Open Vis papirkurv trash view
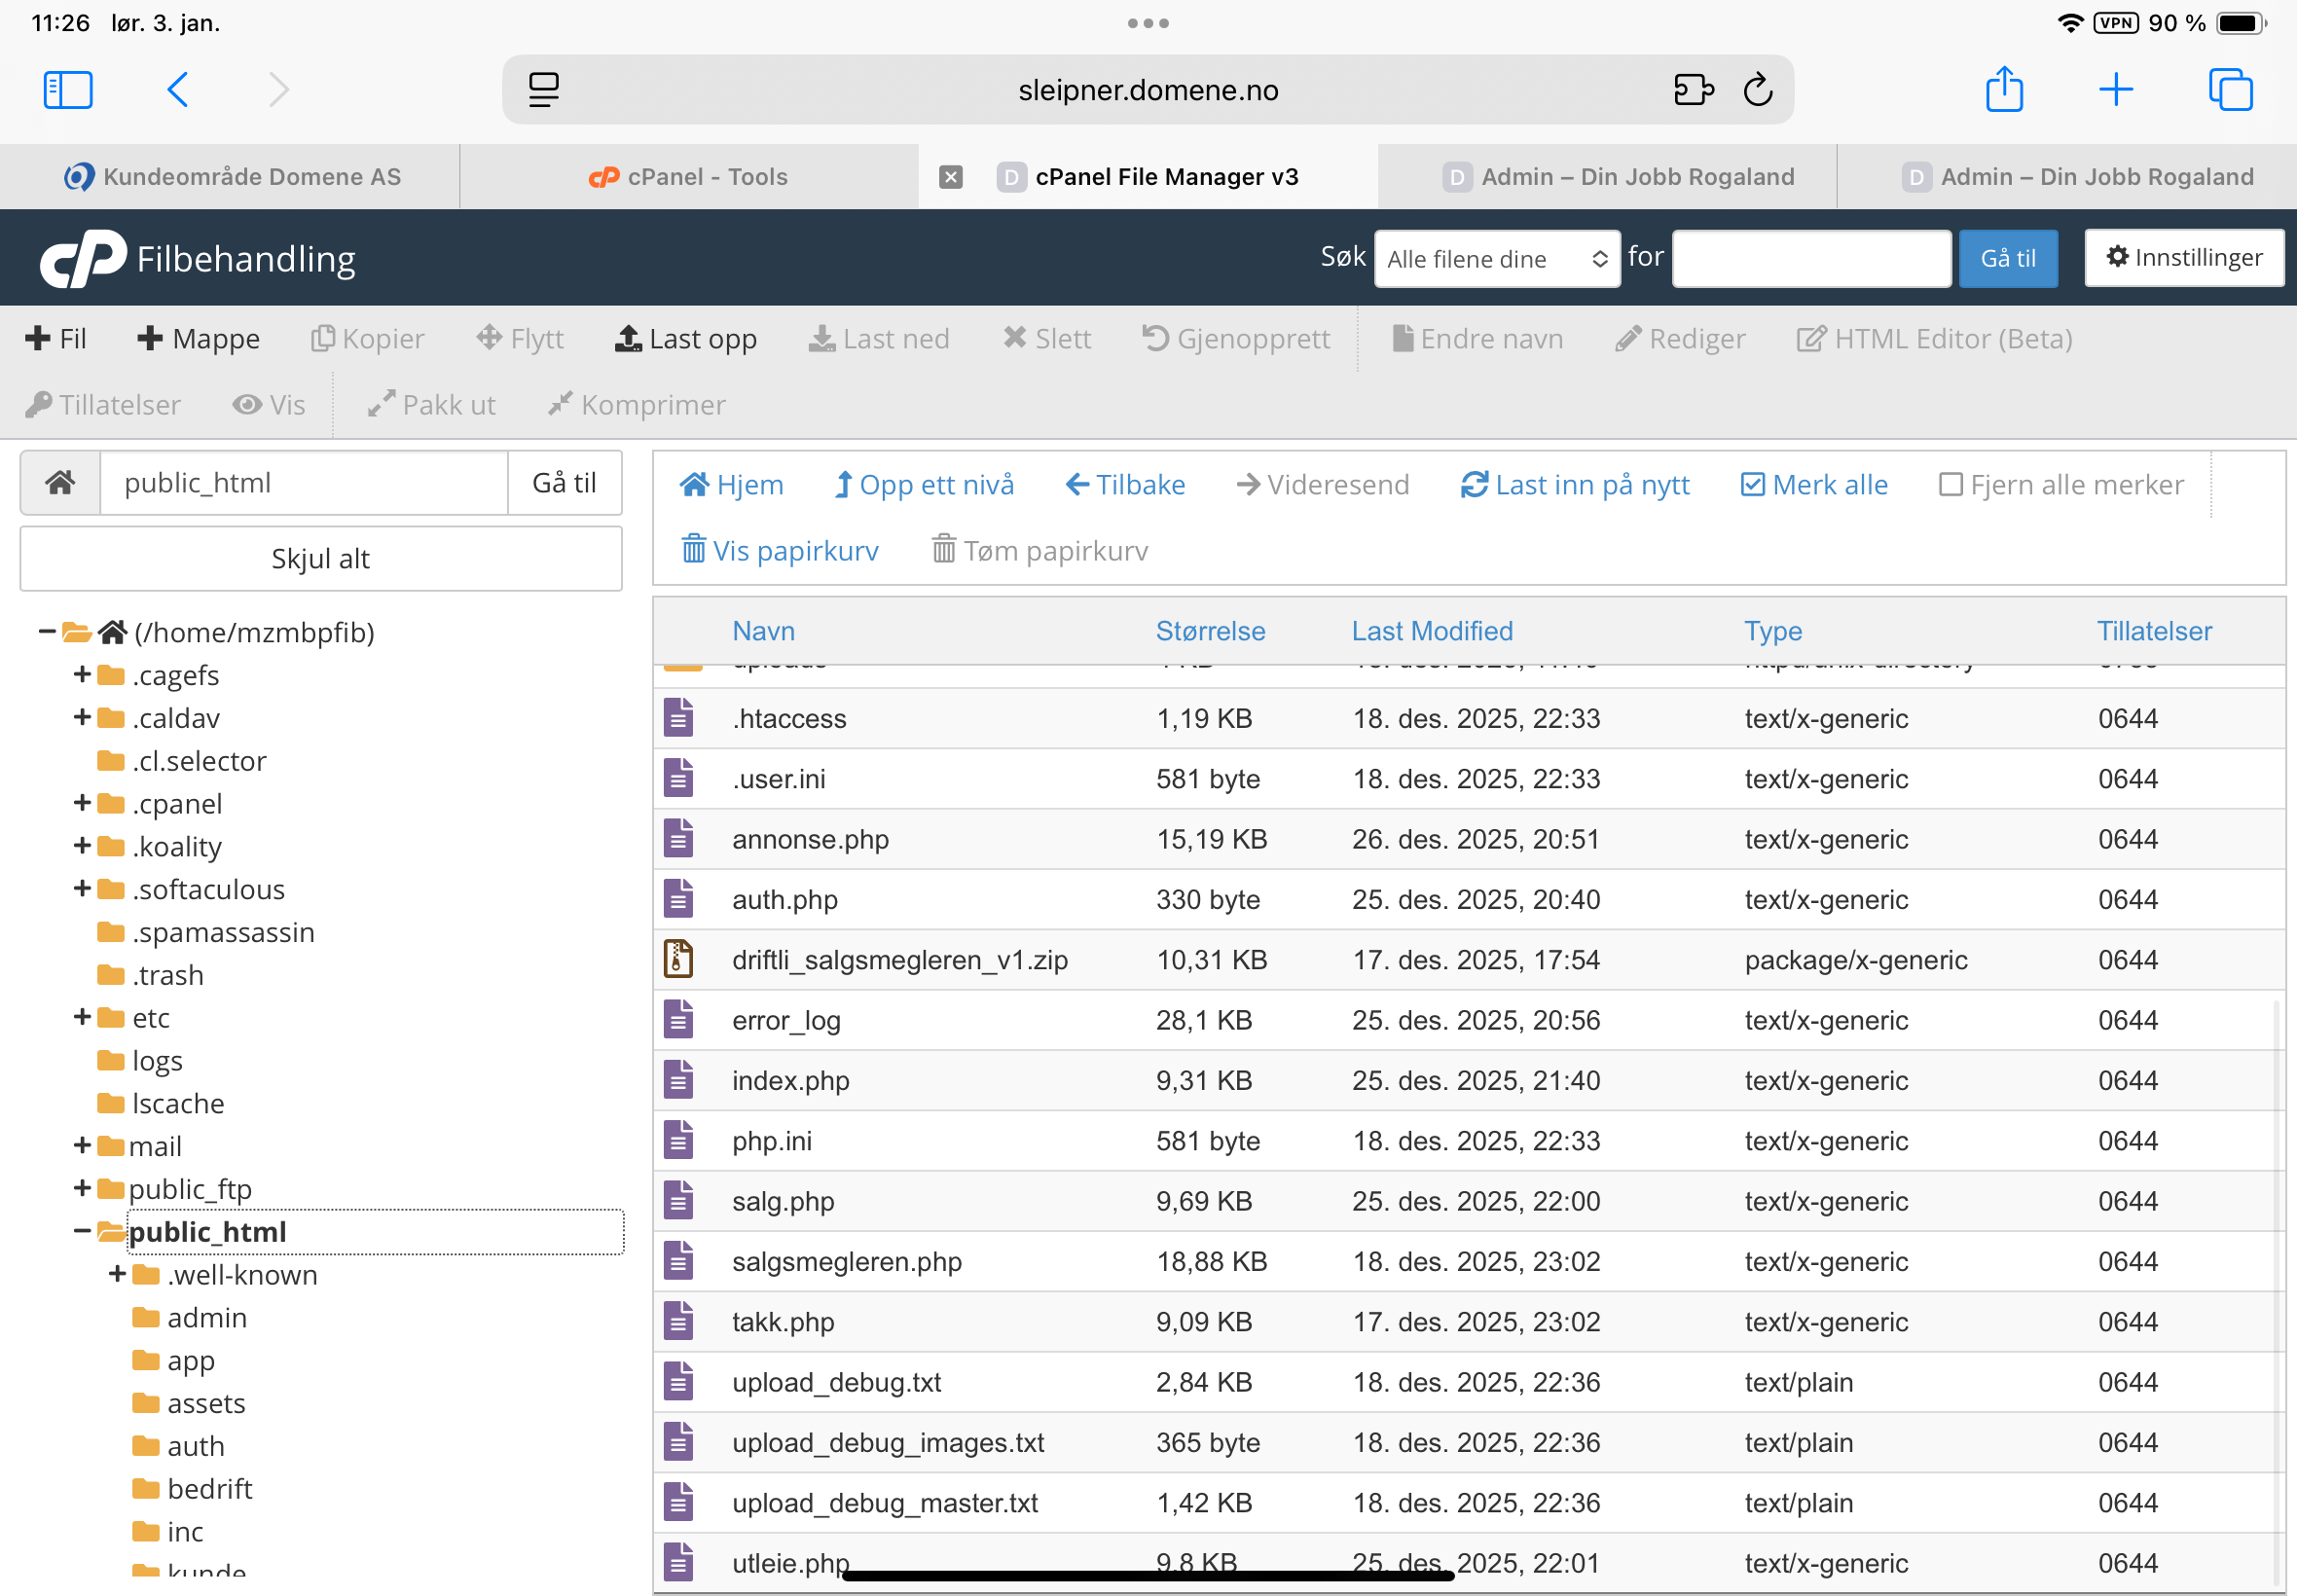 [x=779, y=550]
